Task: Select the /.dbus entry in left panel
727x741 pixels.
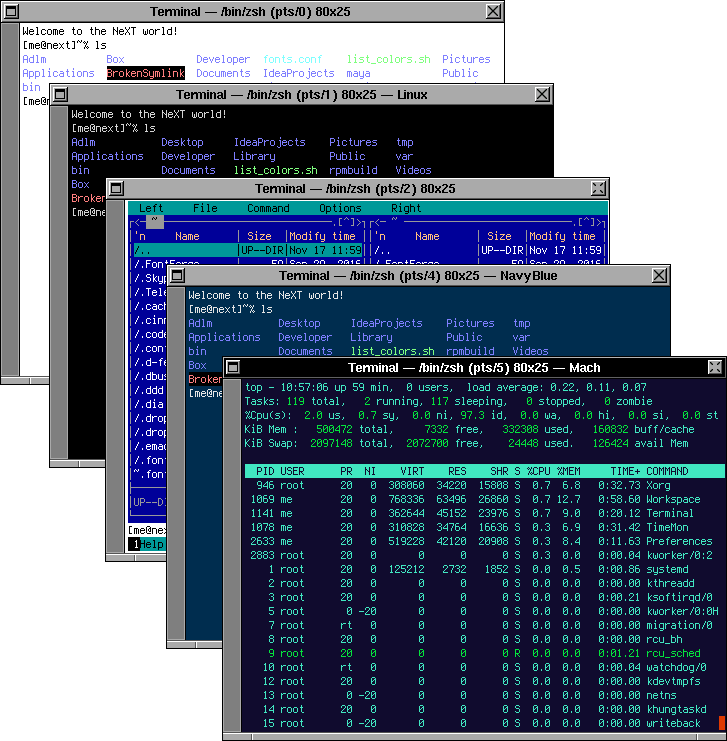Action: click(149, 376)
